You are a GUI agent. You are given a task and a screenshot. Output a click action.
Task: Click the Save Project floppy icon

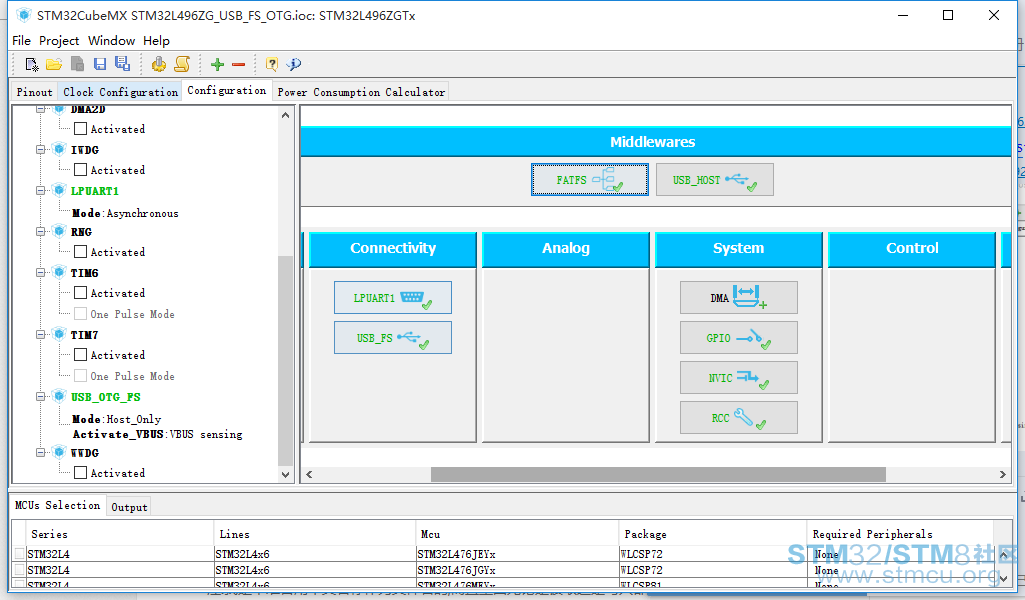99,64
